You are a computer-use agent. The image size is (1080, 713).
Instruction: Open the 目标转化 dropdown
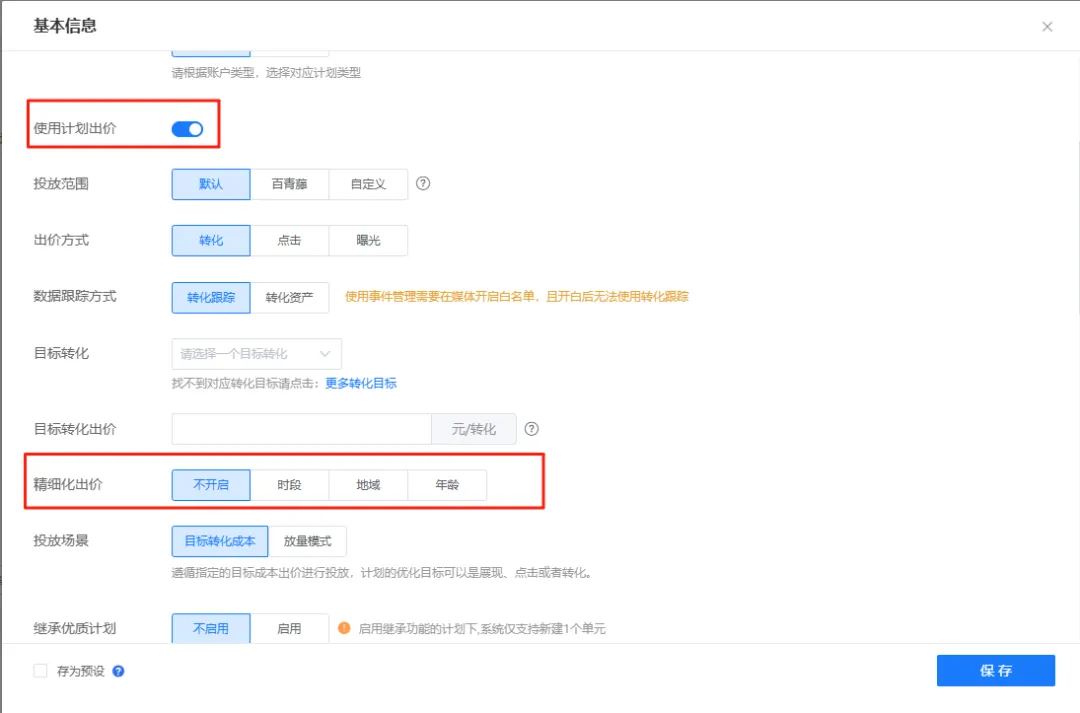256,354
